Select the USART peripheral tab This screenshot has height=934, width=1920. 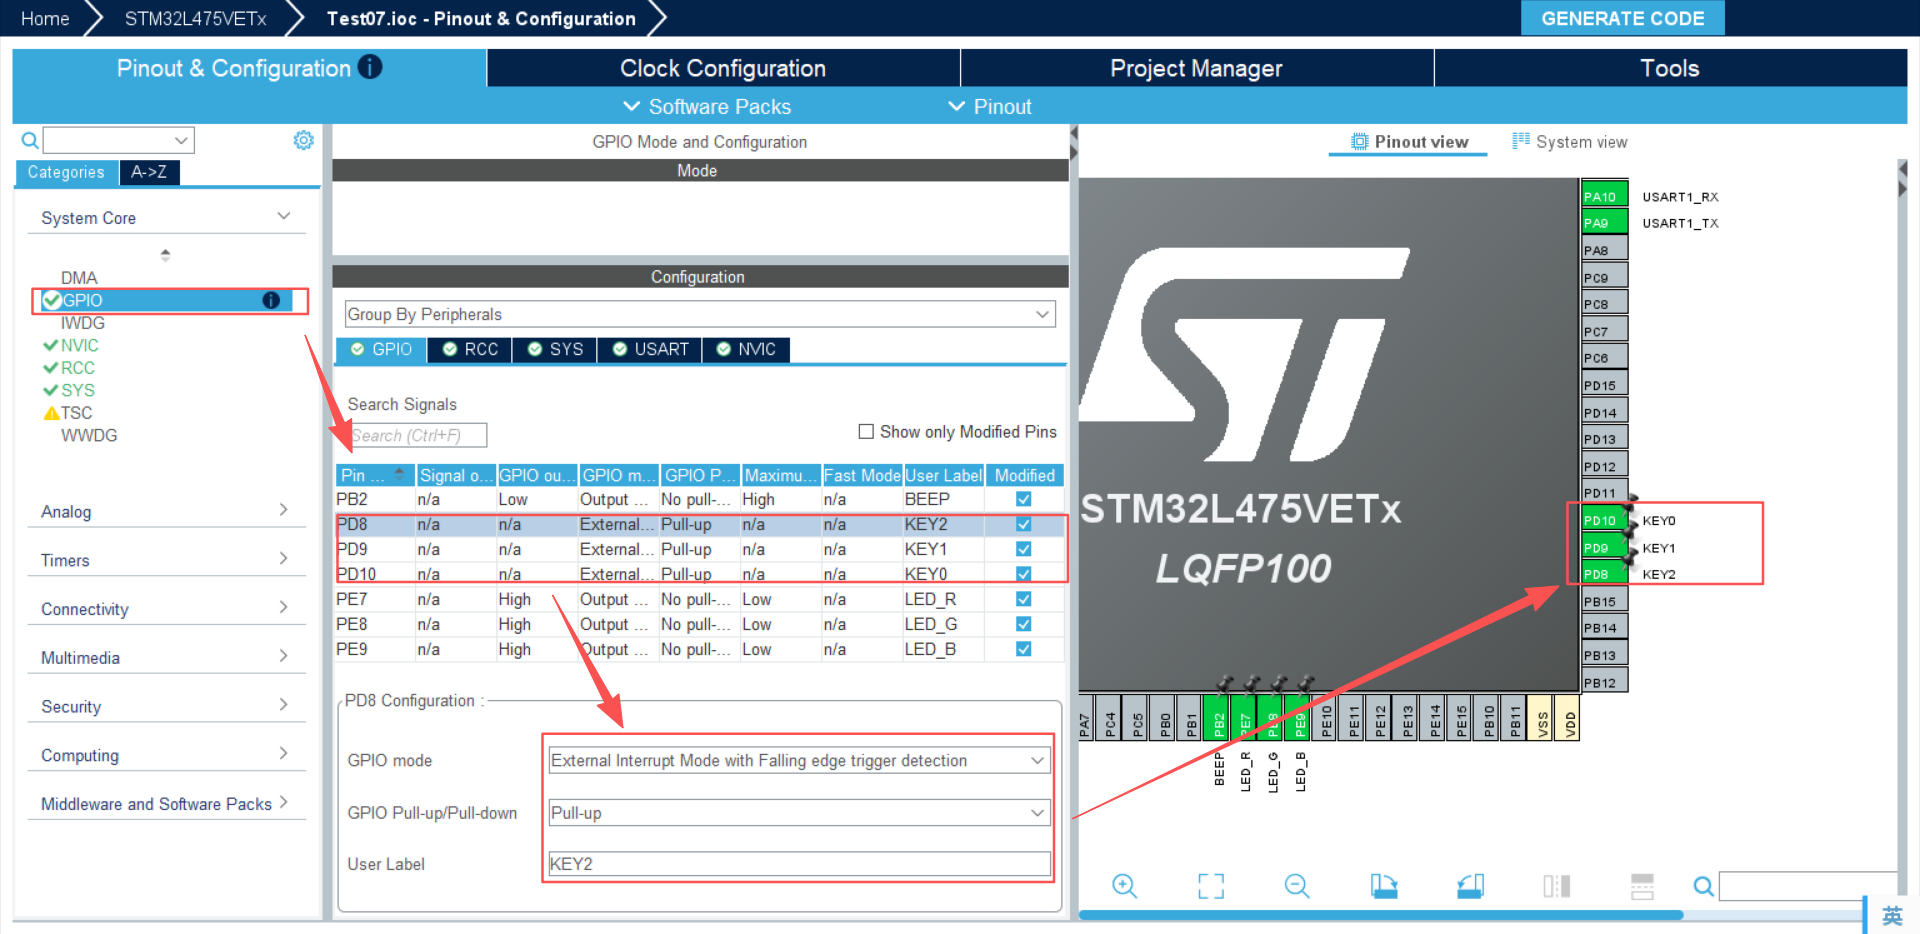click(x=650, y=349)
